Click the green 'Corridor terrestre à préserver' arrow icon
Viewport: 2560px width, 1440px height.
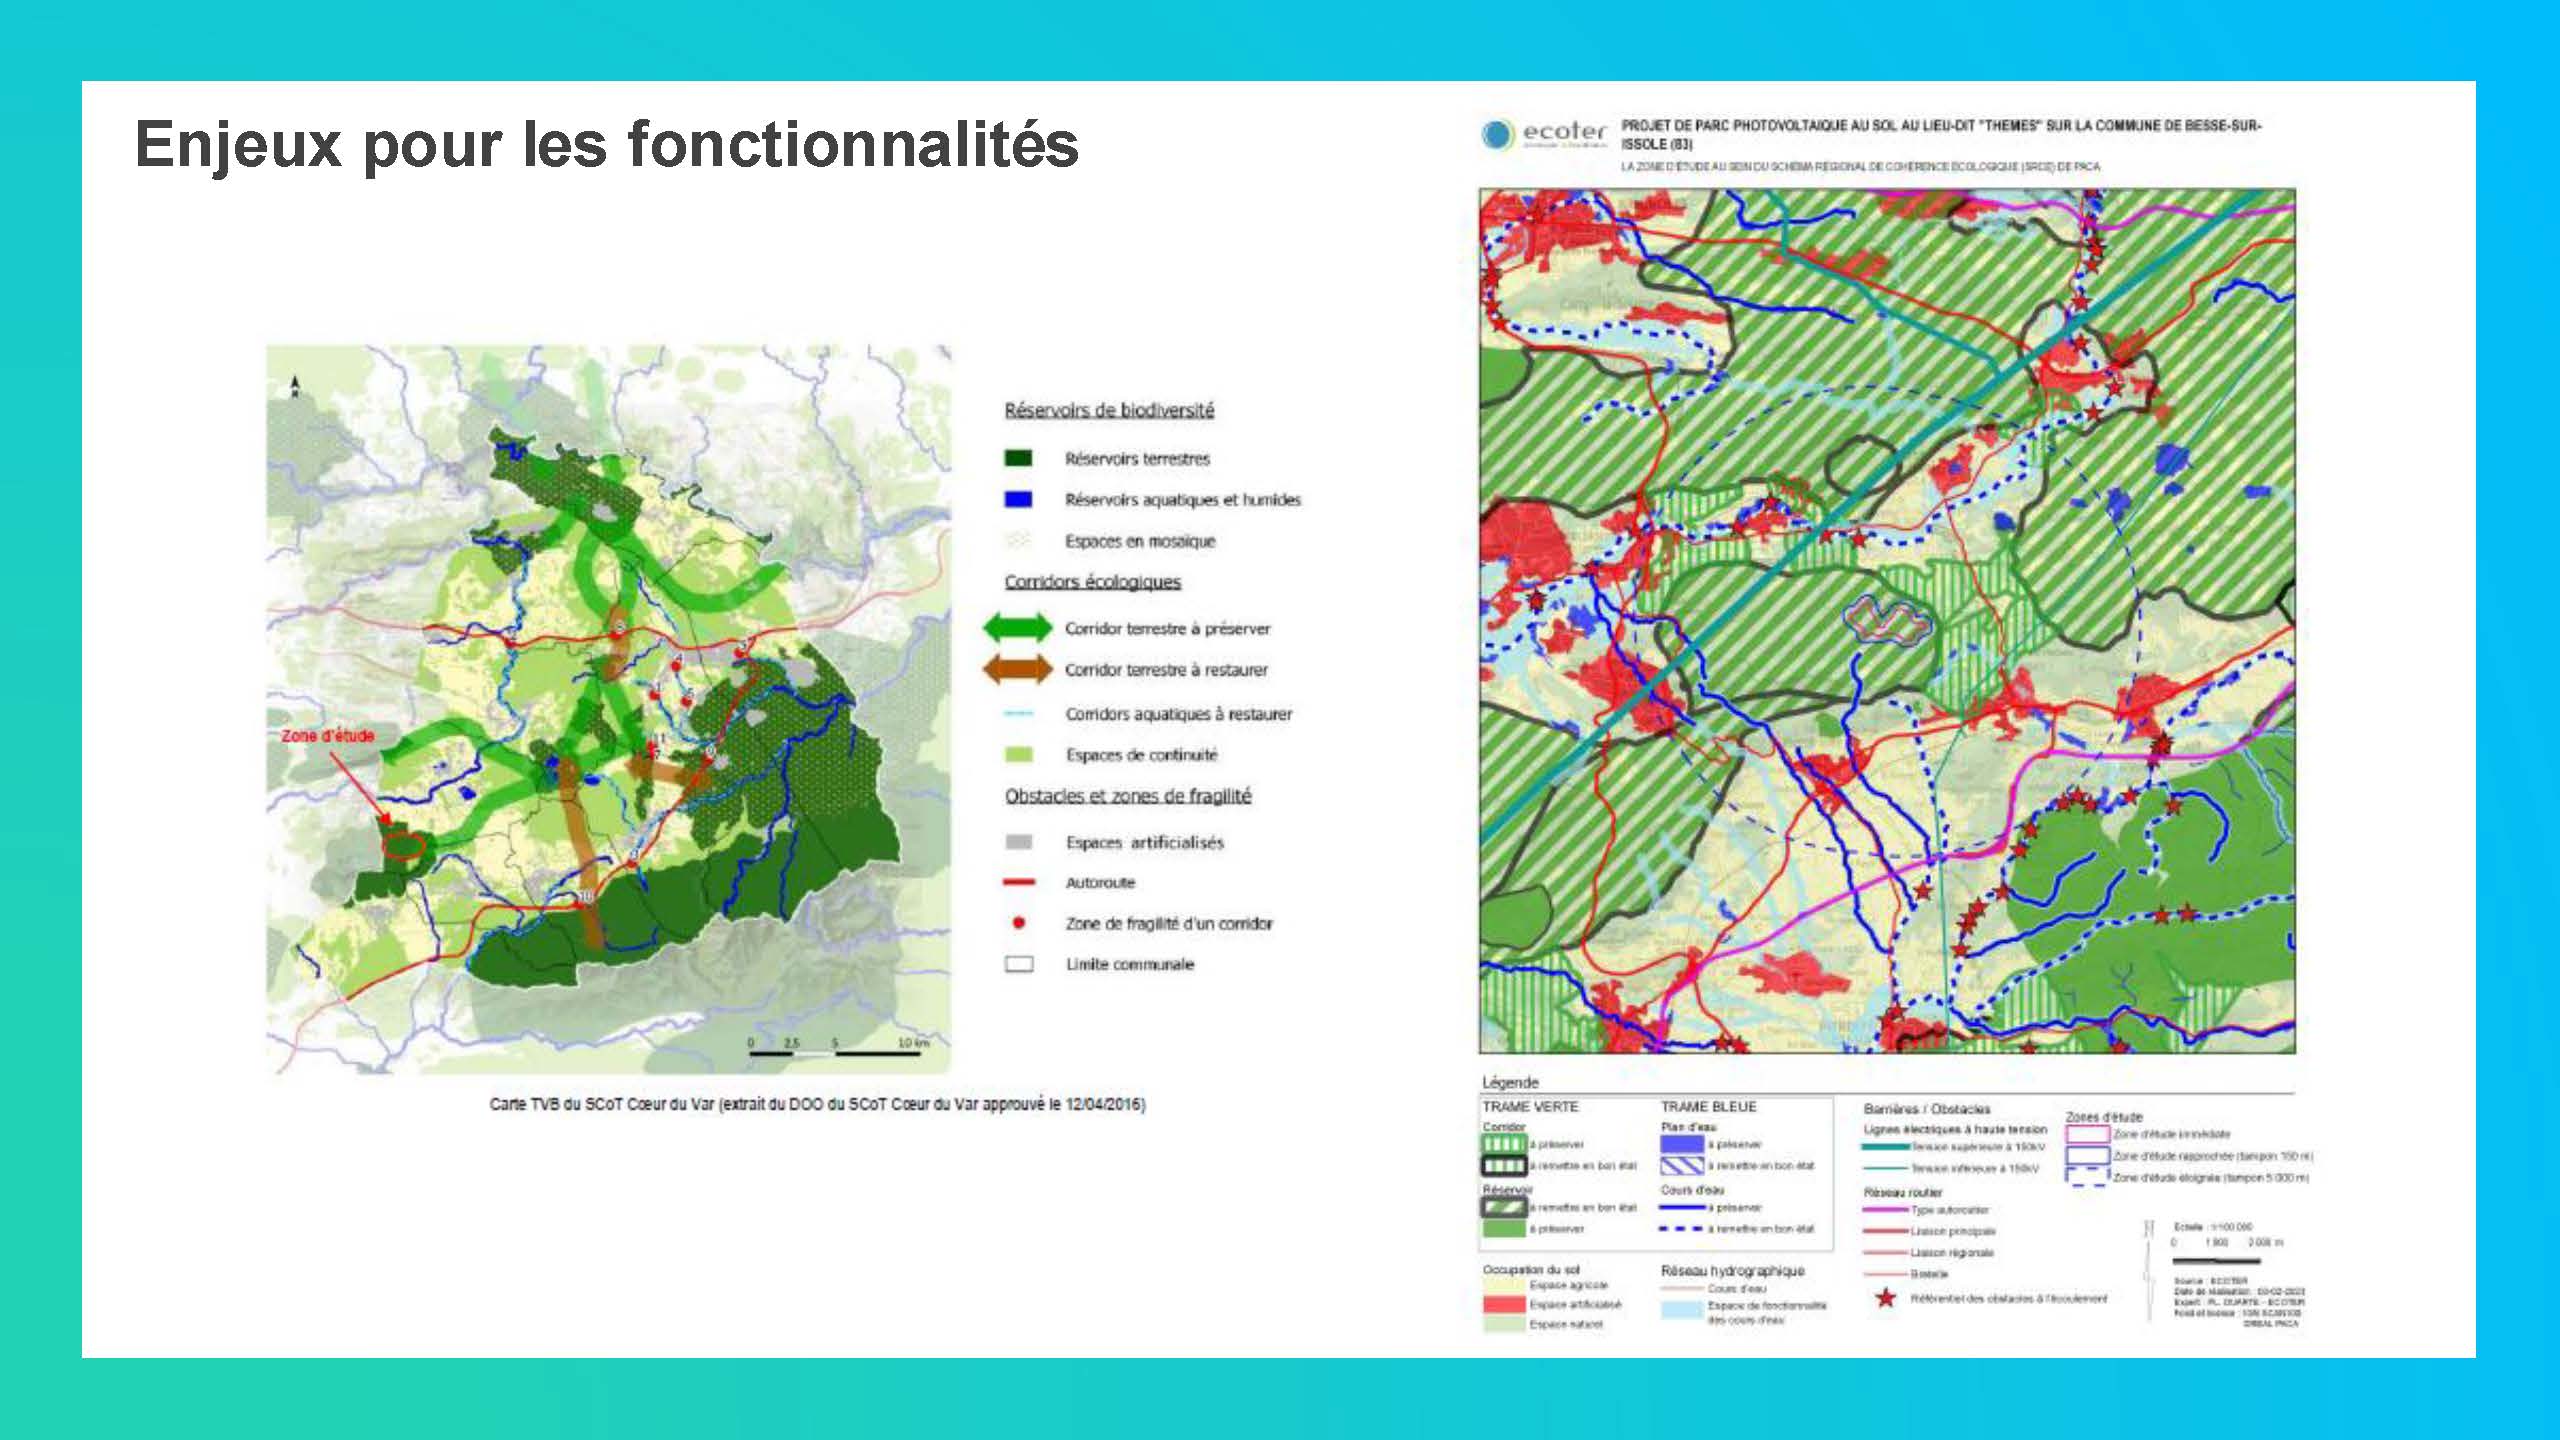1018,628
